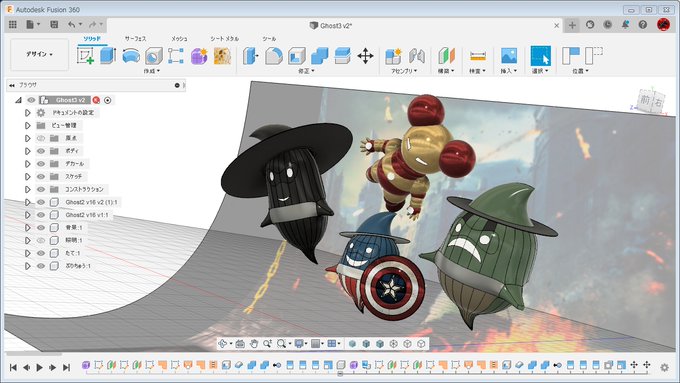
Task: Select the Ghost3 v2* document tab
Action: (331, 26)
